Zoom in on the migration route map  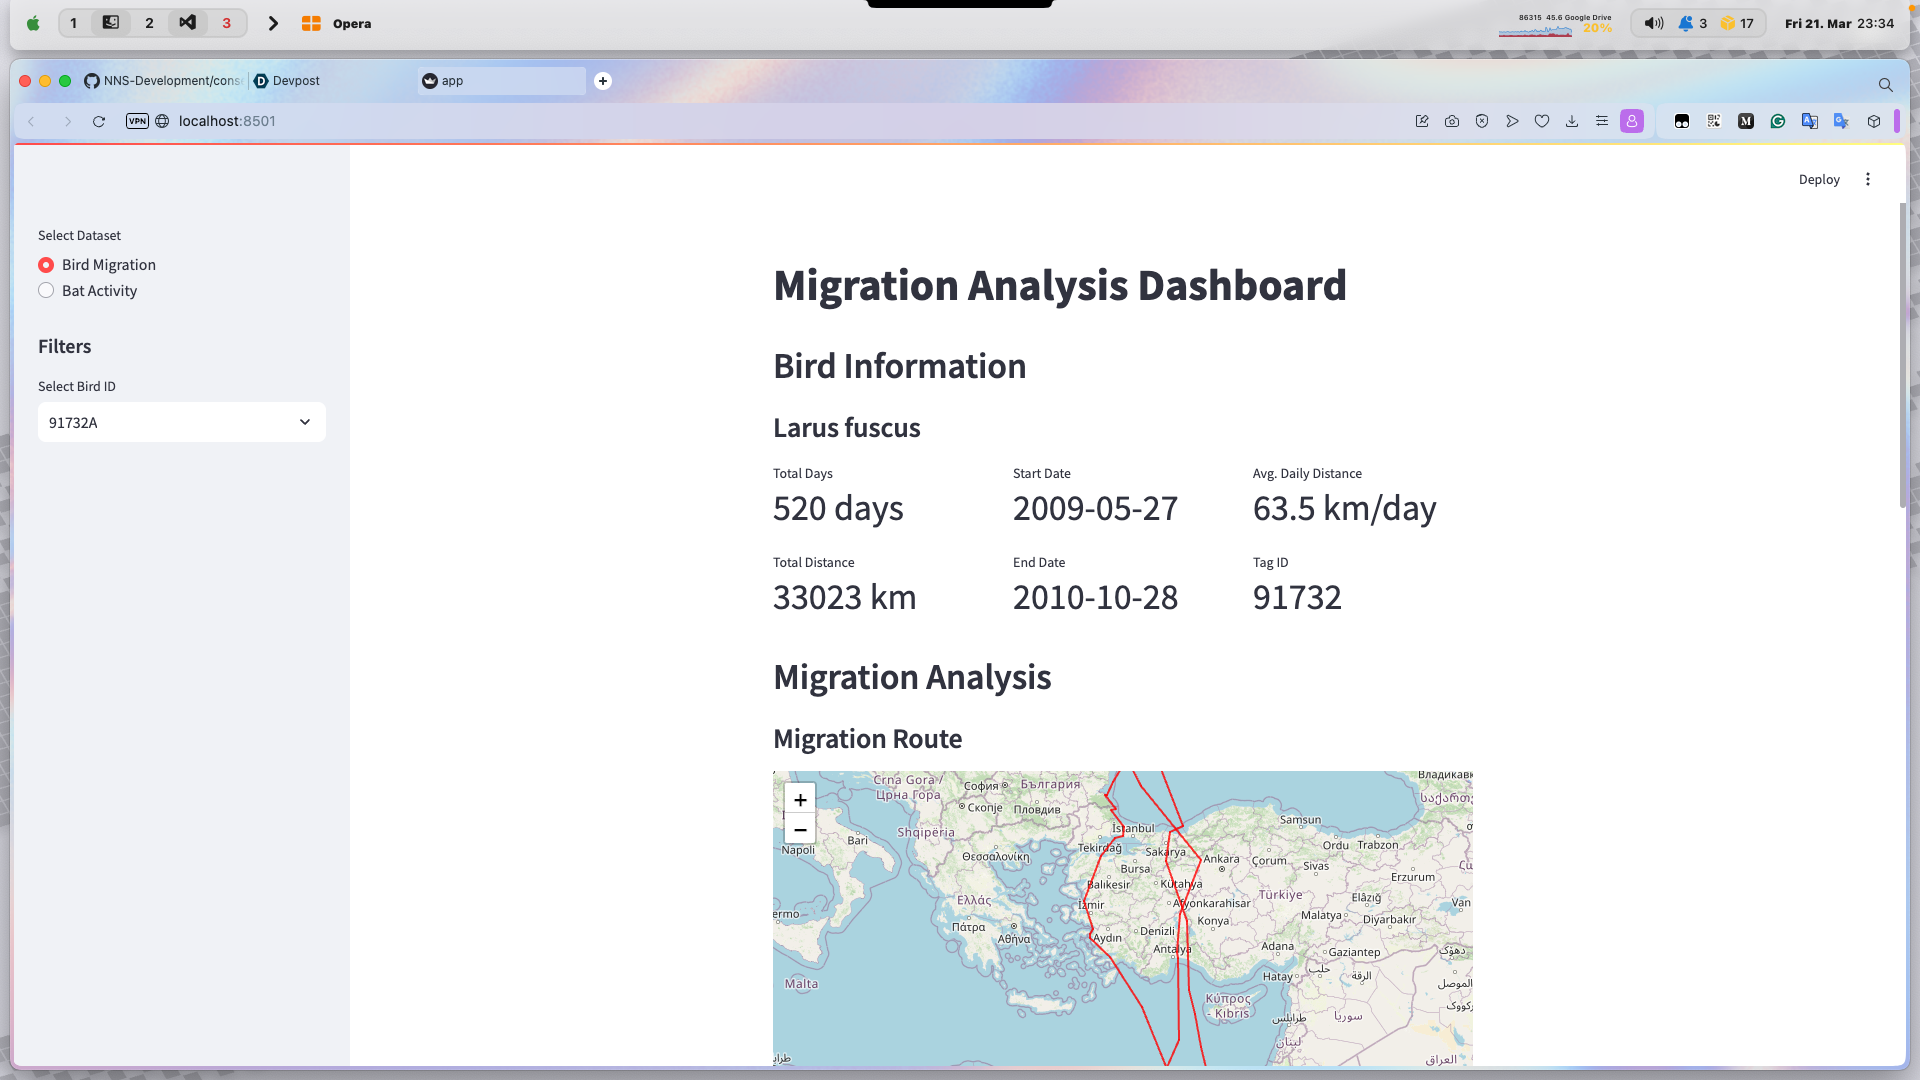point(800,800)
